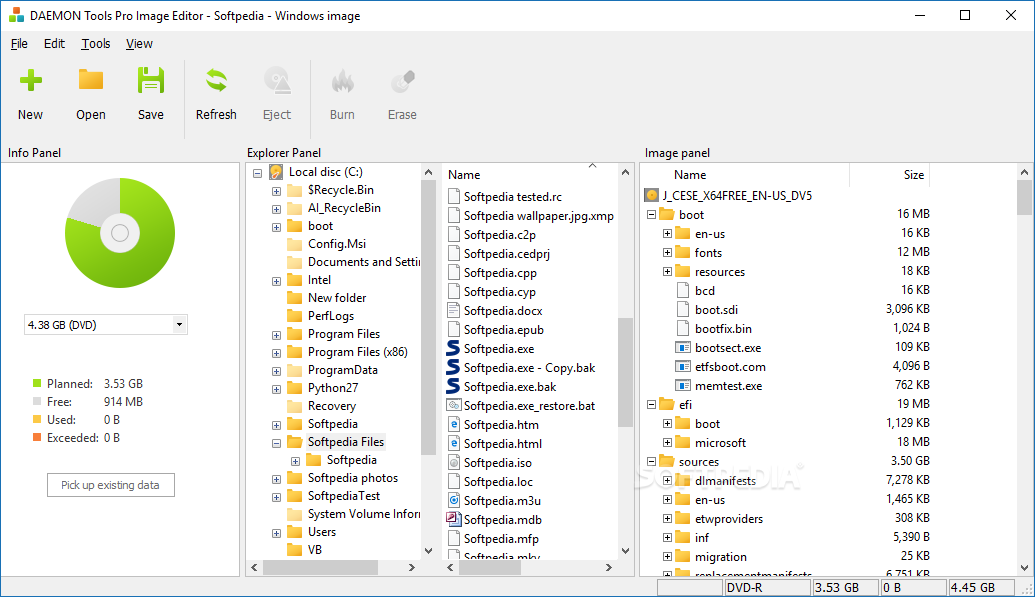Select the Softpedia.exe - Copy.bak icon
Screen dimensions: 1035x597
click(453, 367)
